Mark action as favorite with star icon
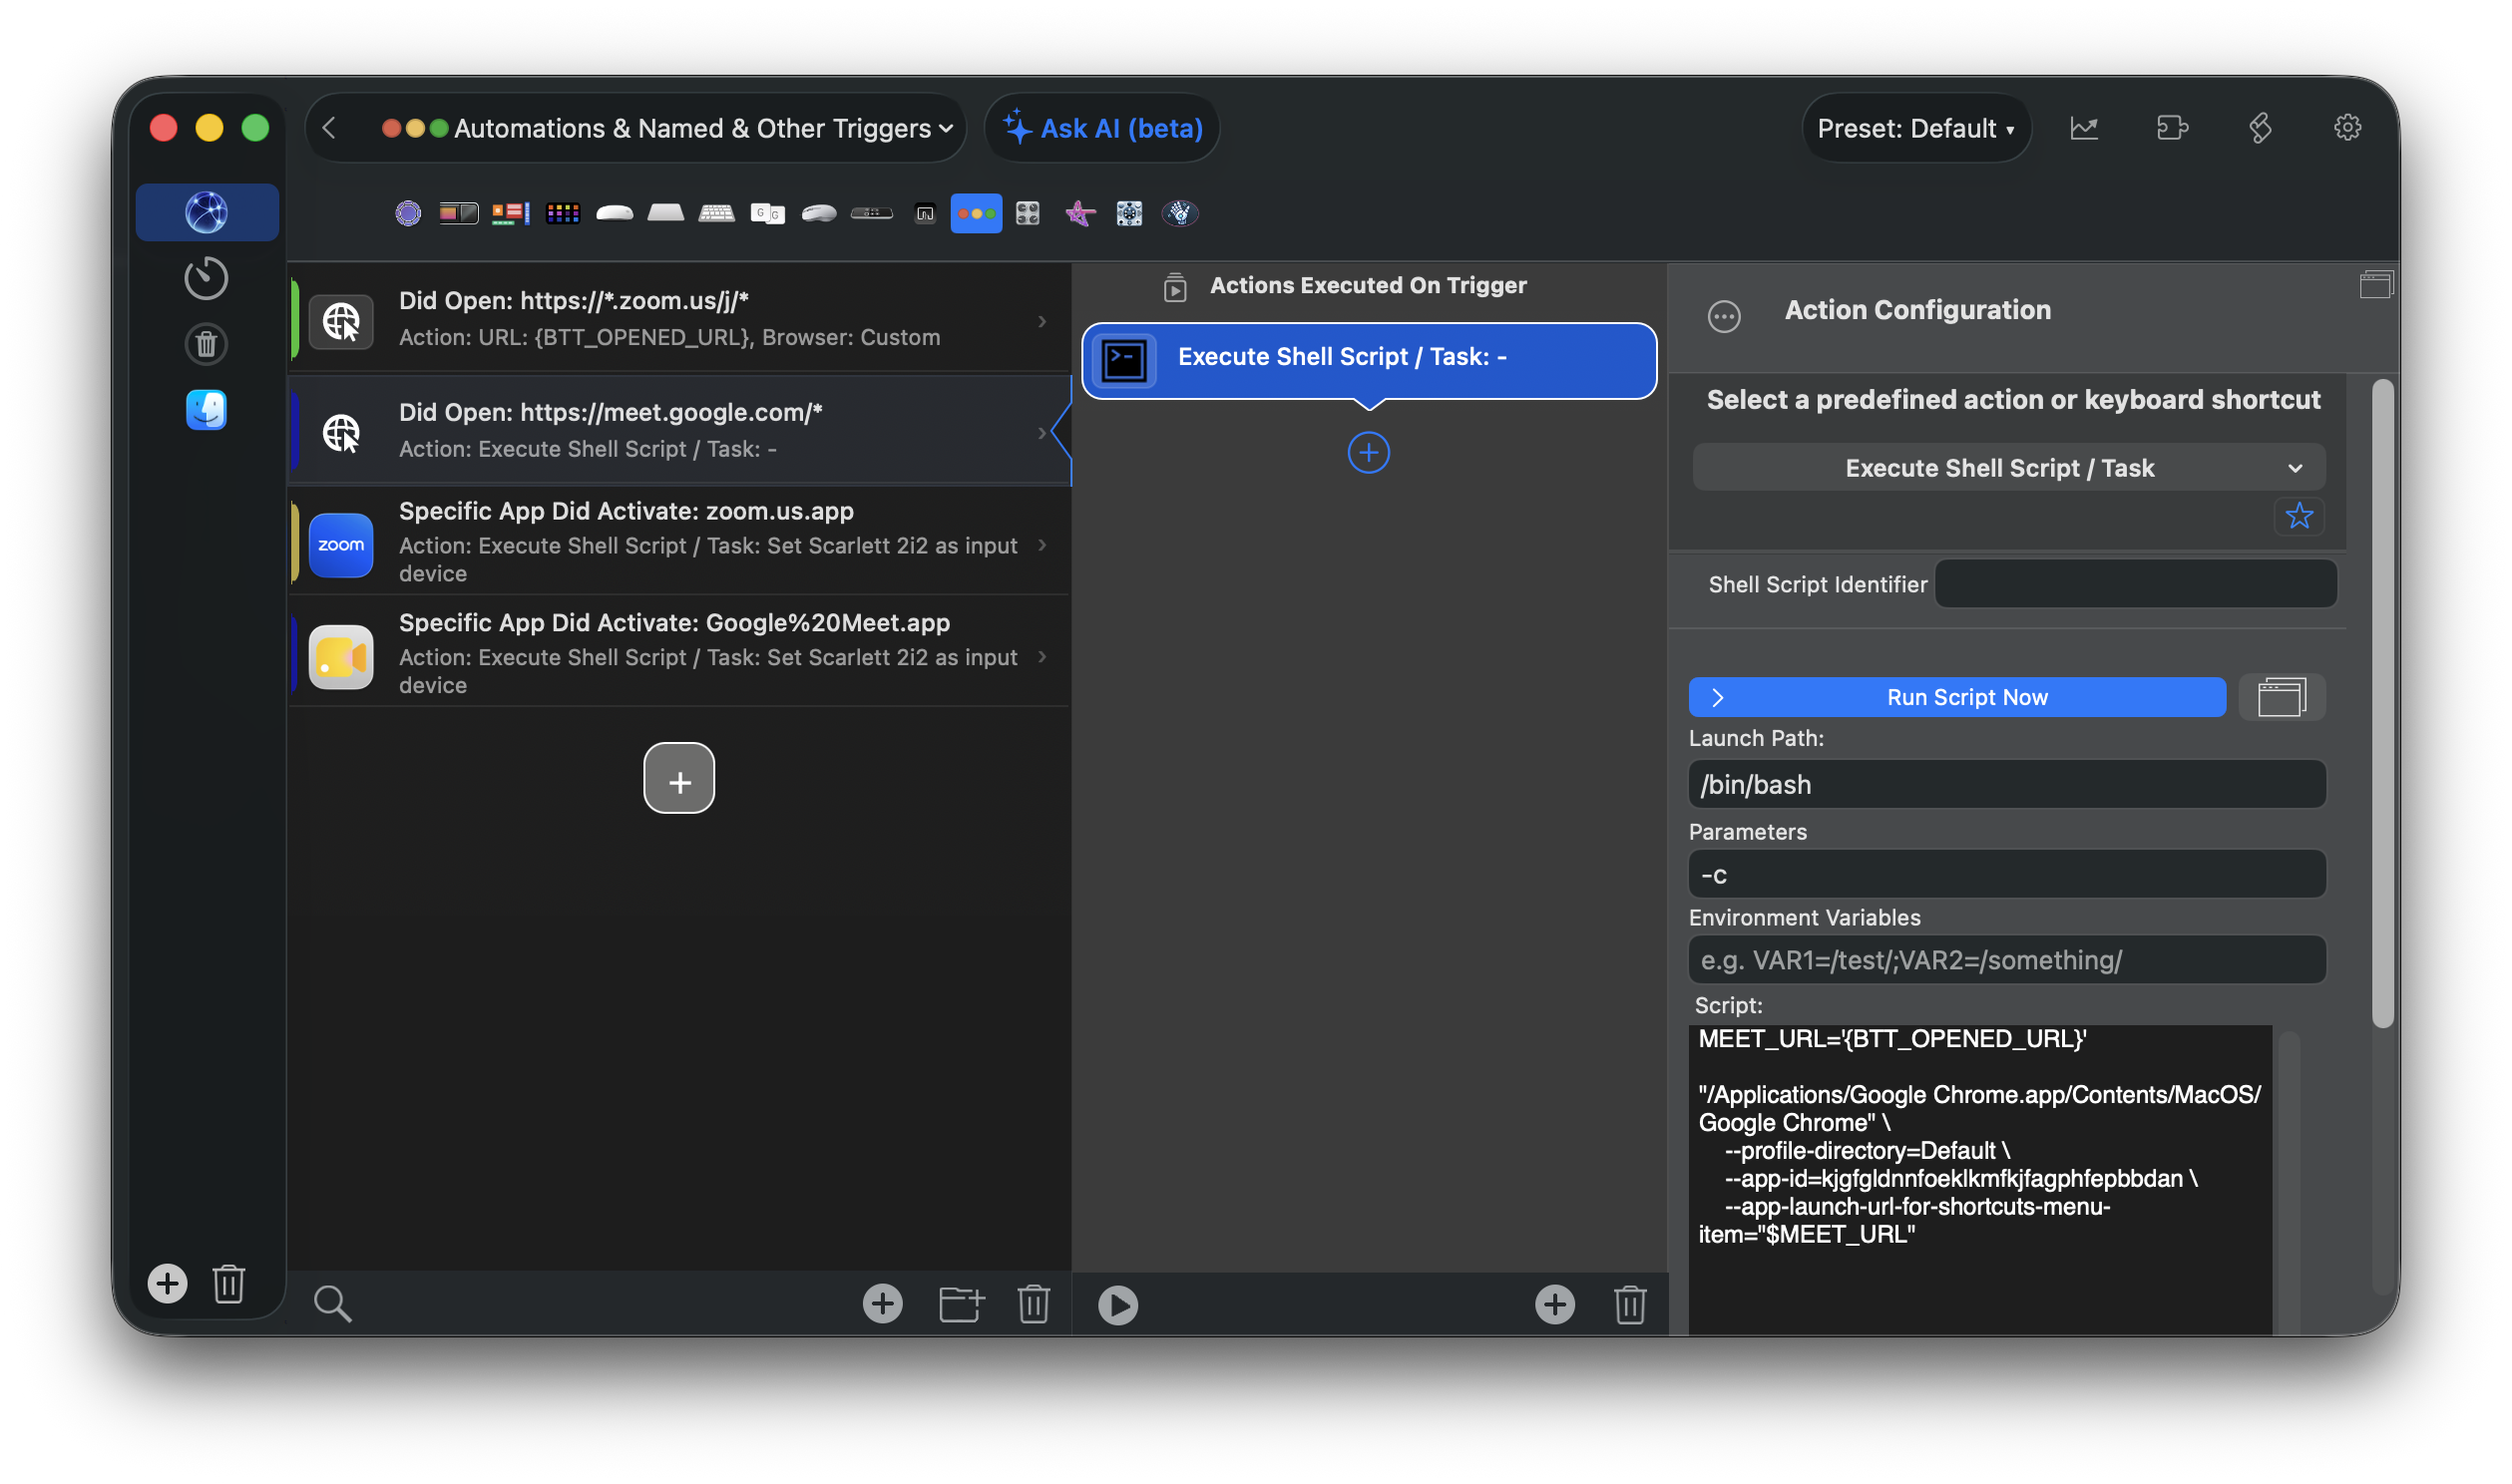 2298,516
